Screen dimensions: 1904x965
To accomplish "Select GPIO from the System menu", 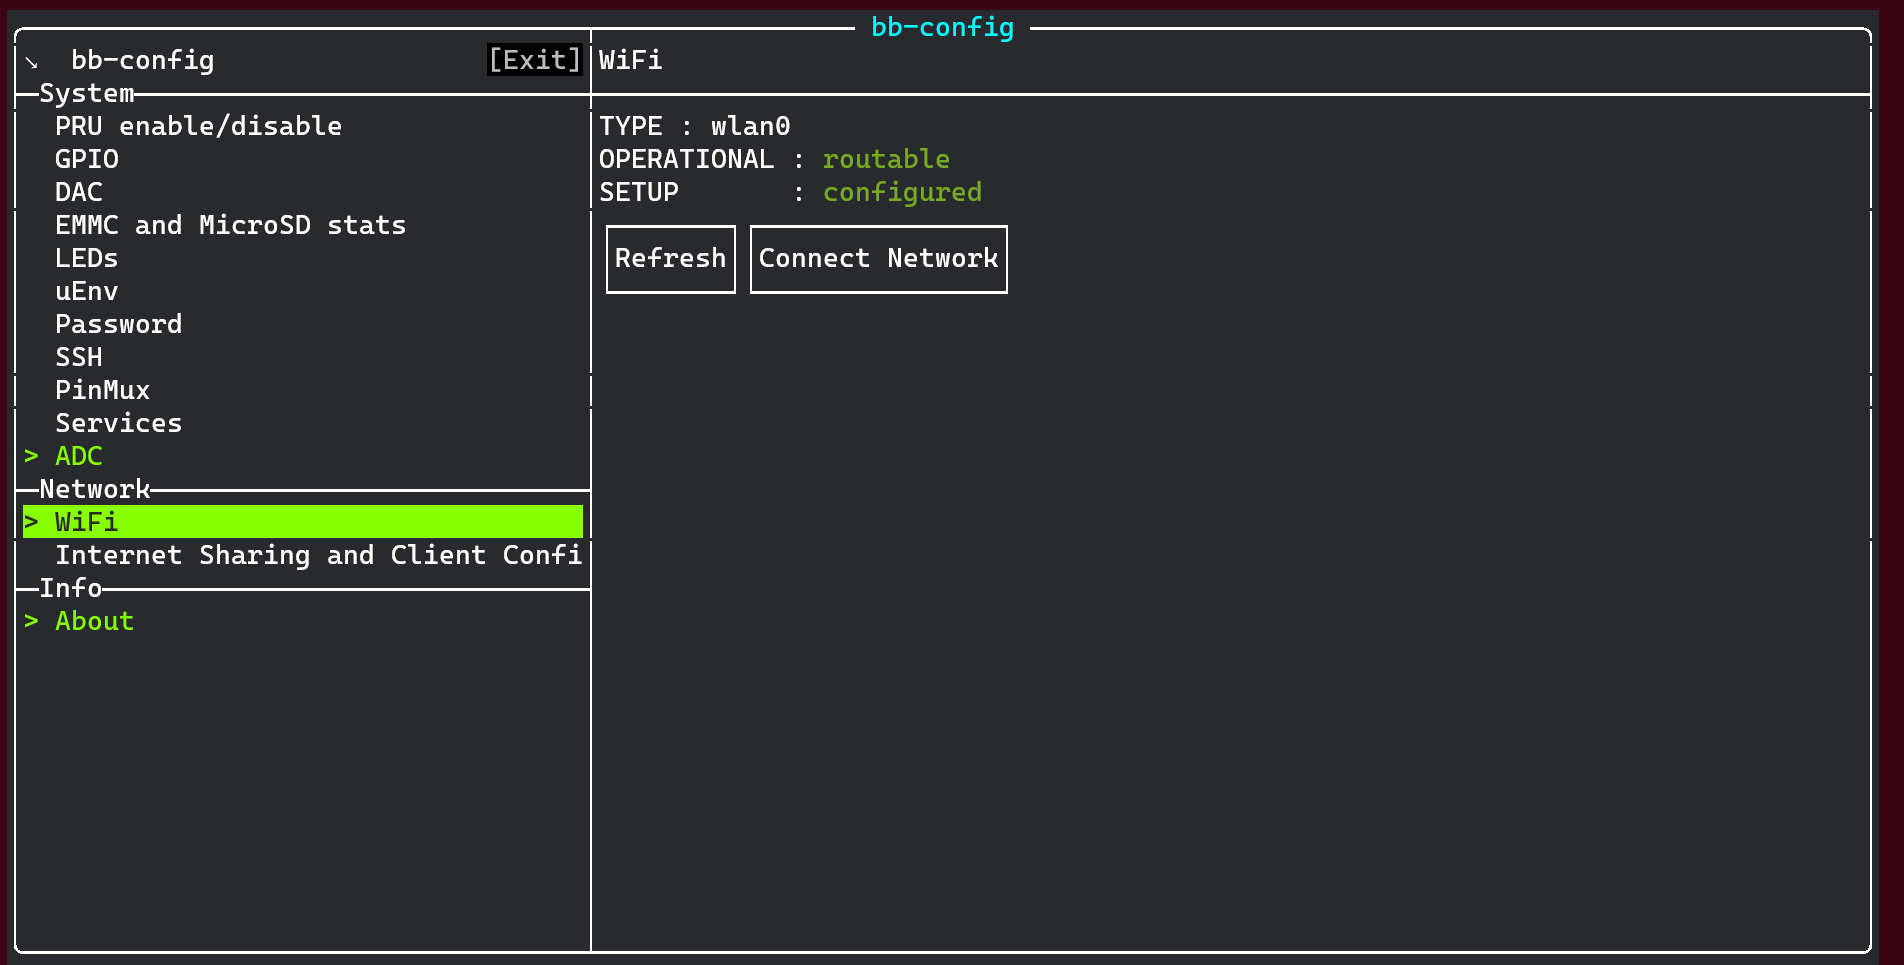I will click(87, 159).
